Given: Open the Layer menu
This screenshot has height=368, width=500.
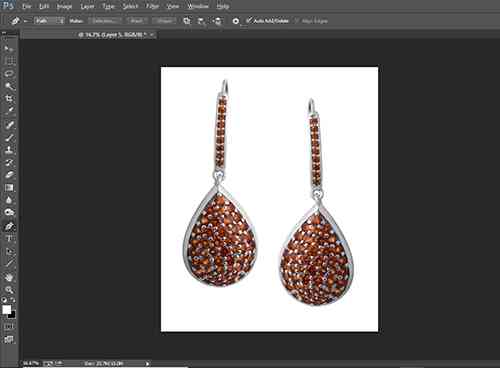Looking at the screenshot, I should click(87, 6).
